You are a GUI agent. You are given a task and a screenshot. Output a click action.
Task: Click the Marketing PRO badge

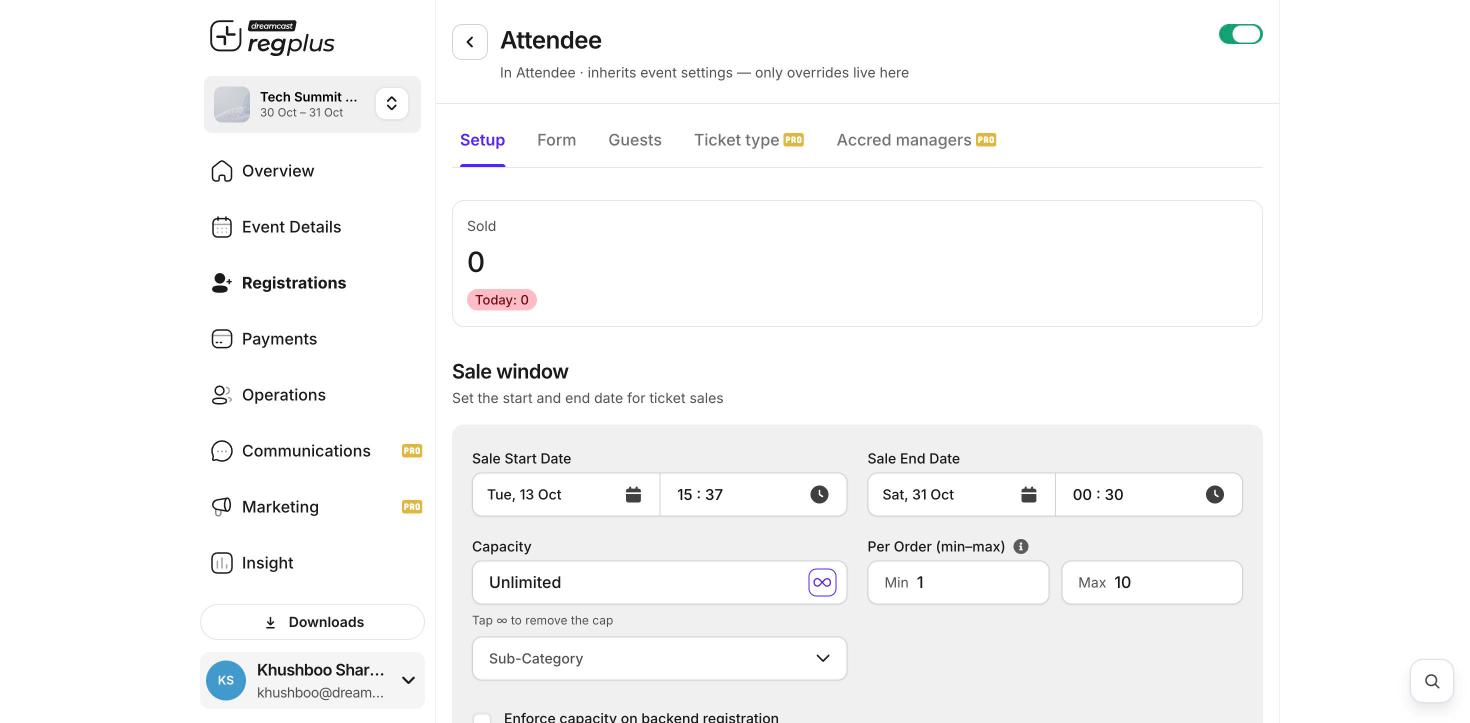coord(412,507)
